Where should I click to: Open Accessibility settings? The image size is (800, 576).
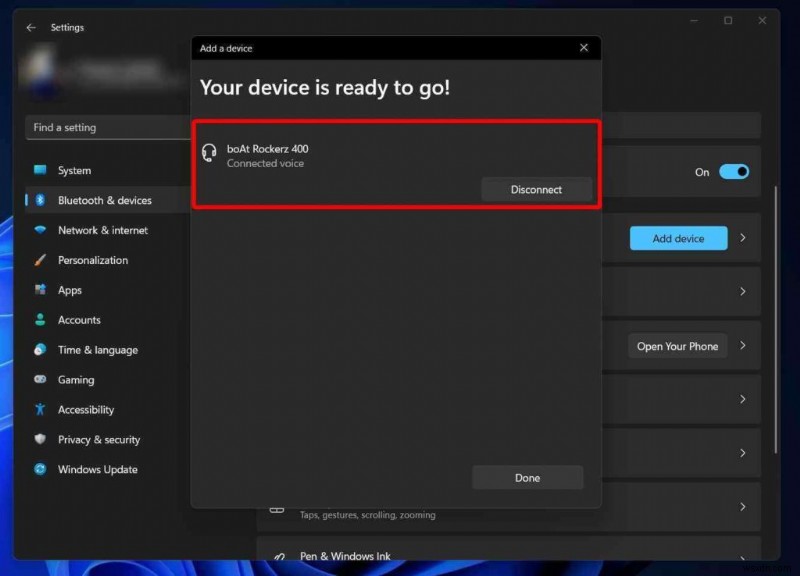coord(107,410)
